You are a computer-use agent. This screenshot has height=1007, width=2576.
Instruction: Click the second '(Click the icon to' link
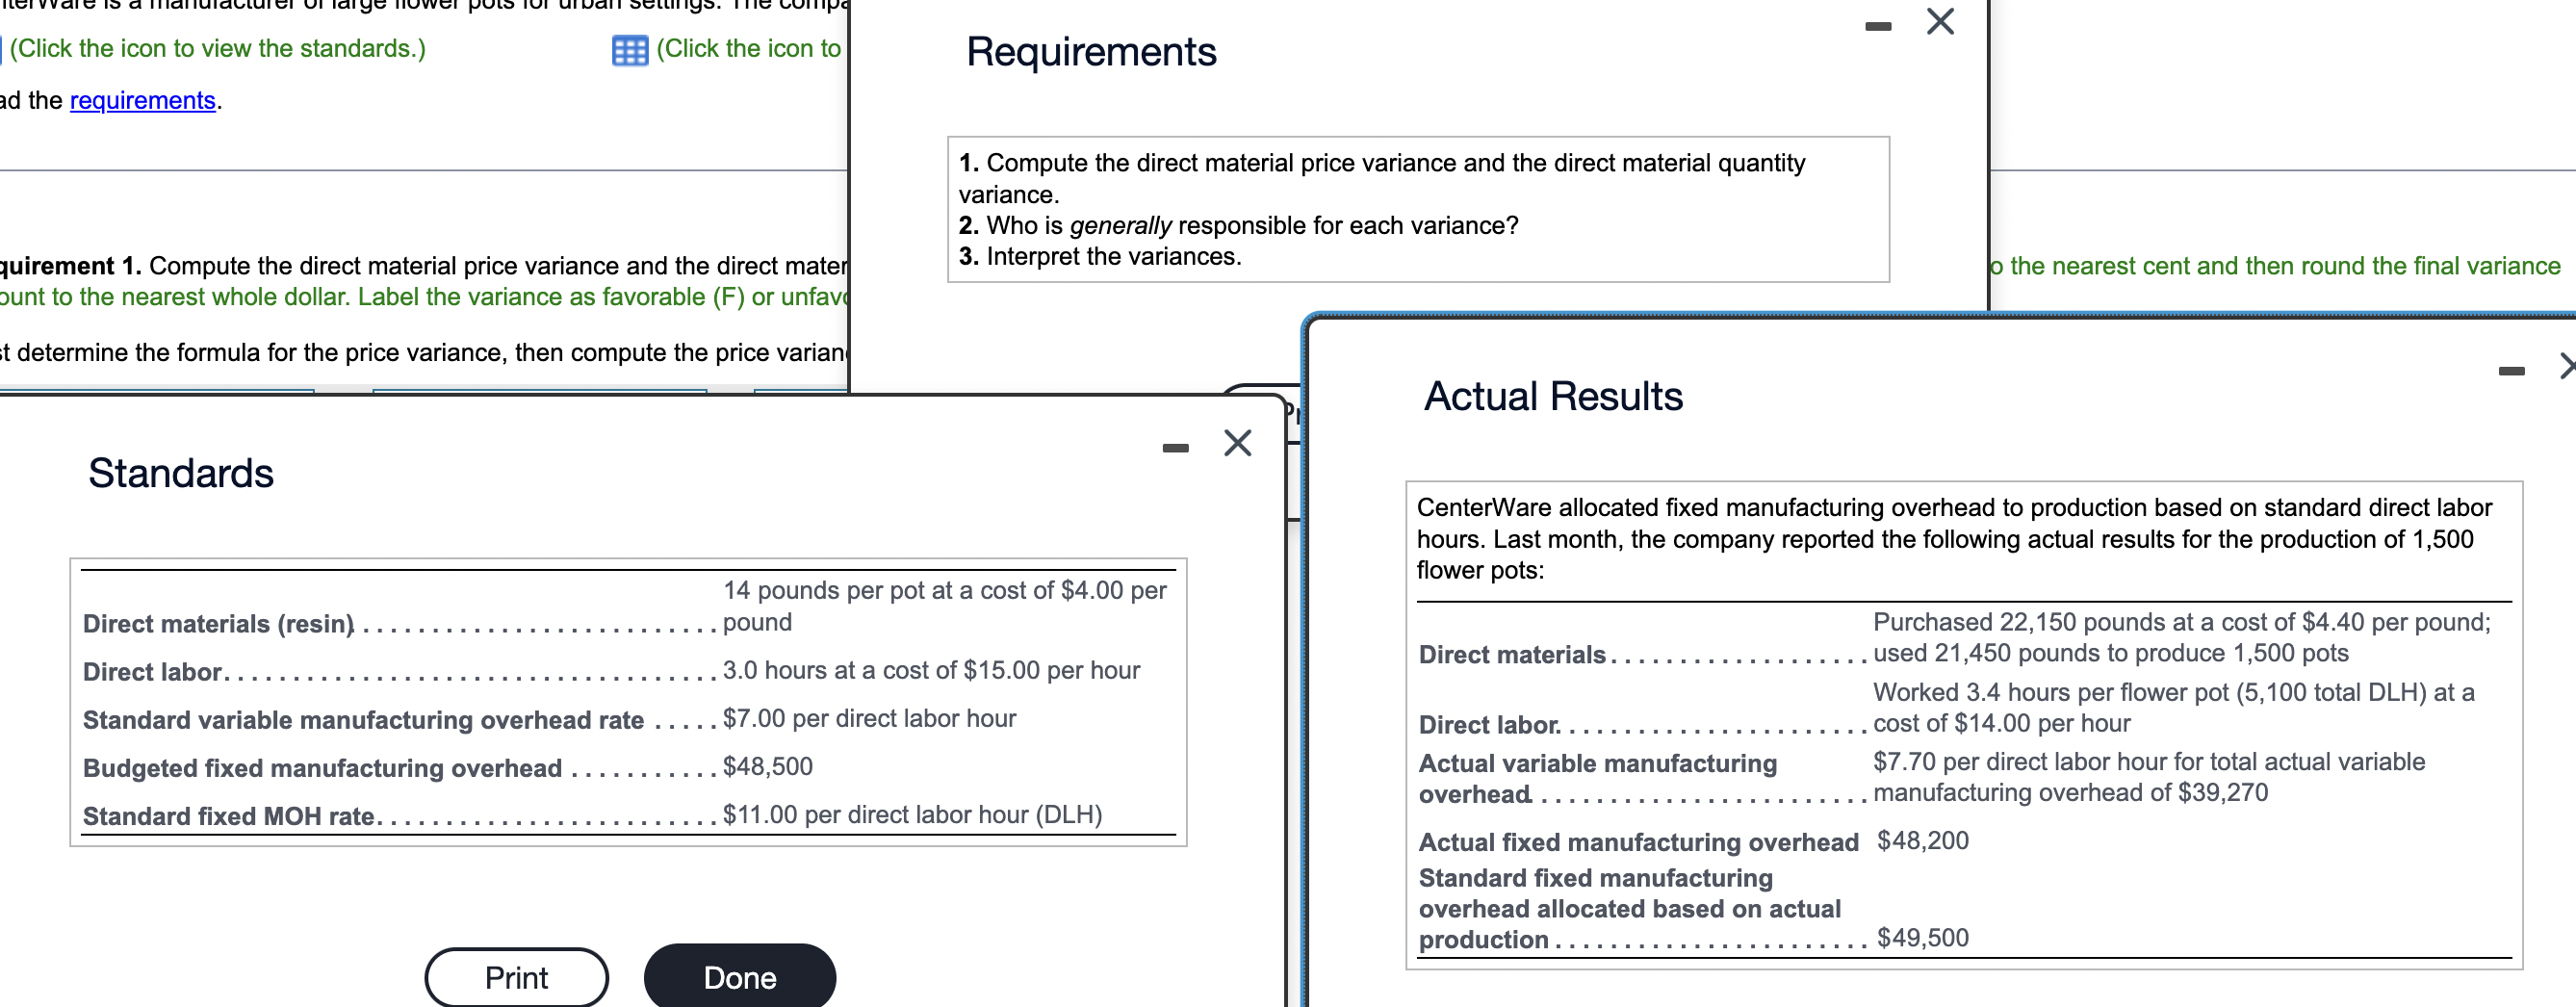[x=749, y=48]
